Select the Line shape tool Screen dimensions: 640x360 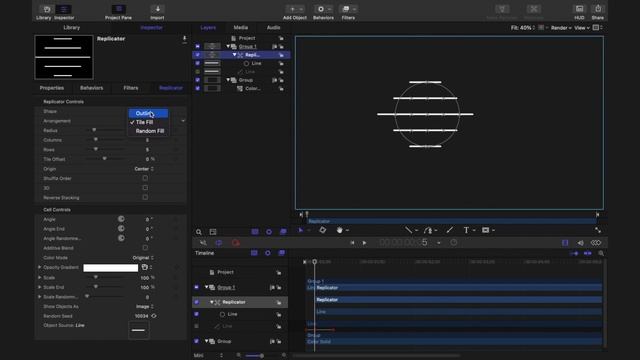[408, 230]
